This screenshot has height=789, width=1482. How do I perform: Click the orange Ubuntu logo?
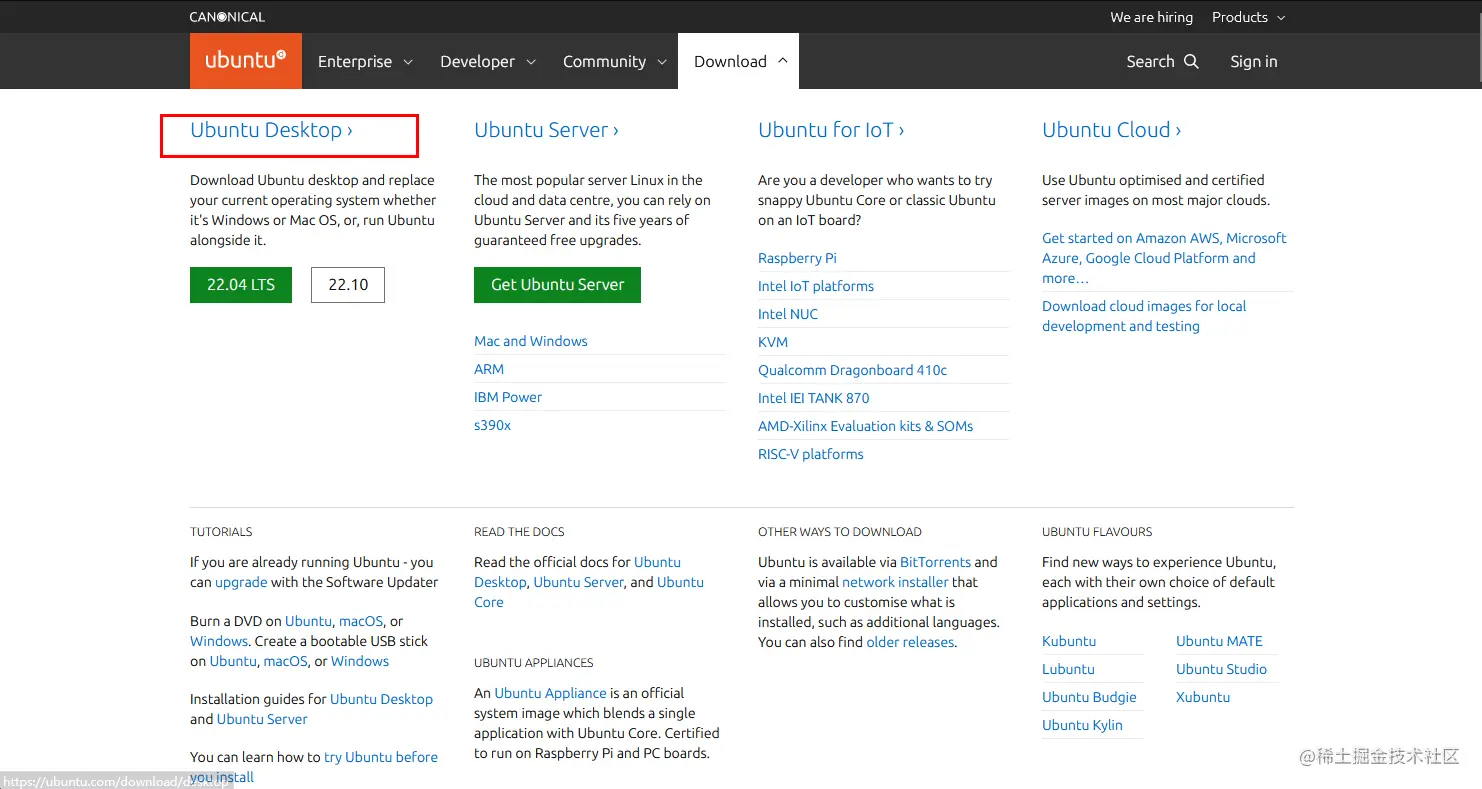[246, 61]
